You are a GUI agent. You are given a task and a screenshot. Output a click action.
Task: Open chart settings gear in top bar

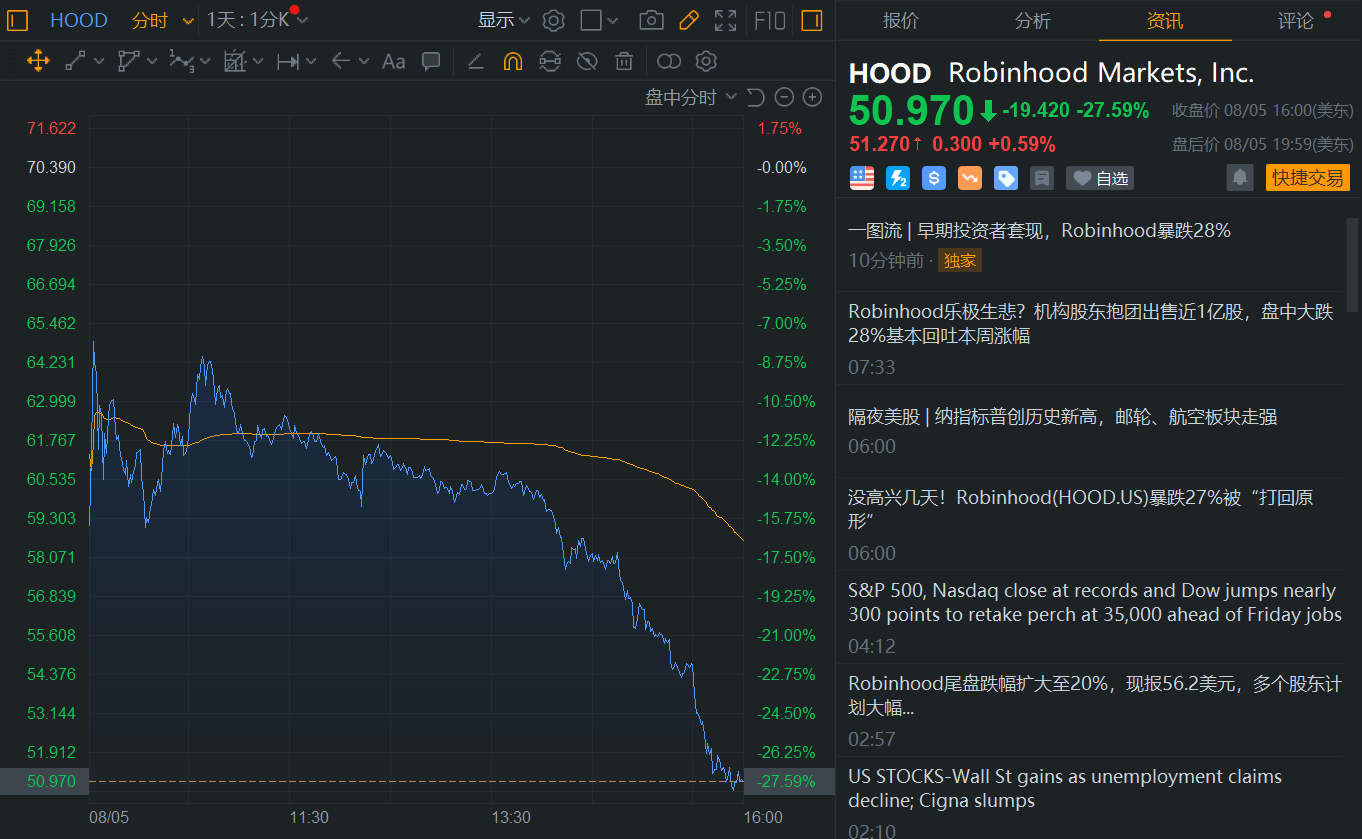tap(553, 20)
